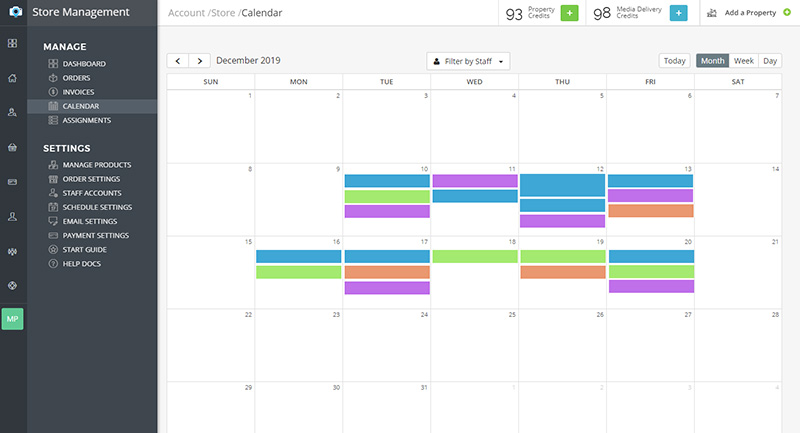
Task: Click the Add a Property icon
Action: pos(714,13)
